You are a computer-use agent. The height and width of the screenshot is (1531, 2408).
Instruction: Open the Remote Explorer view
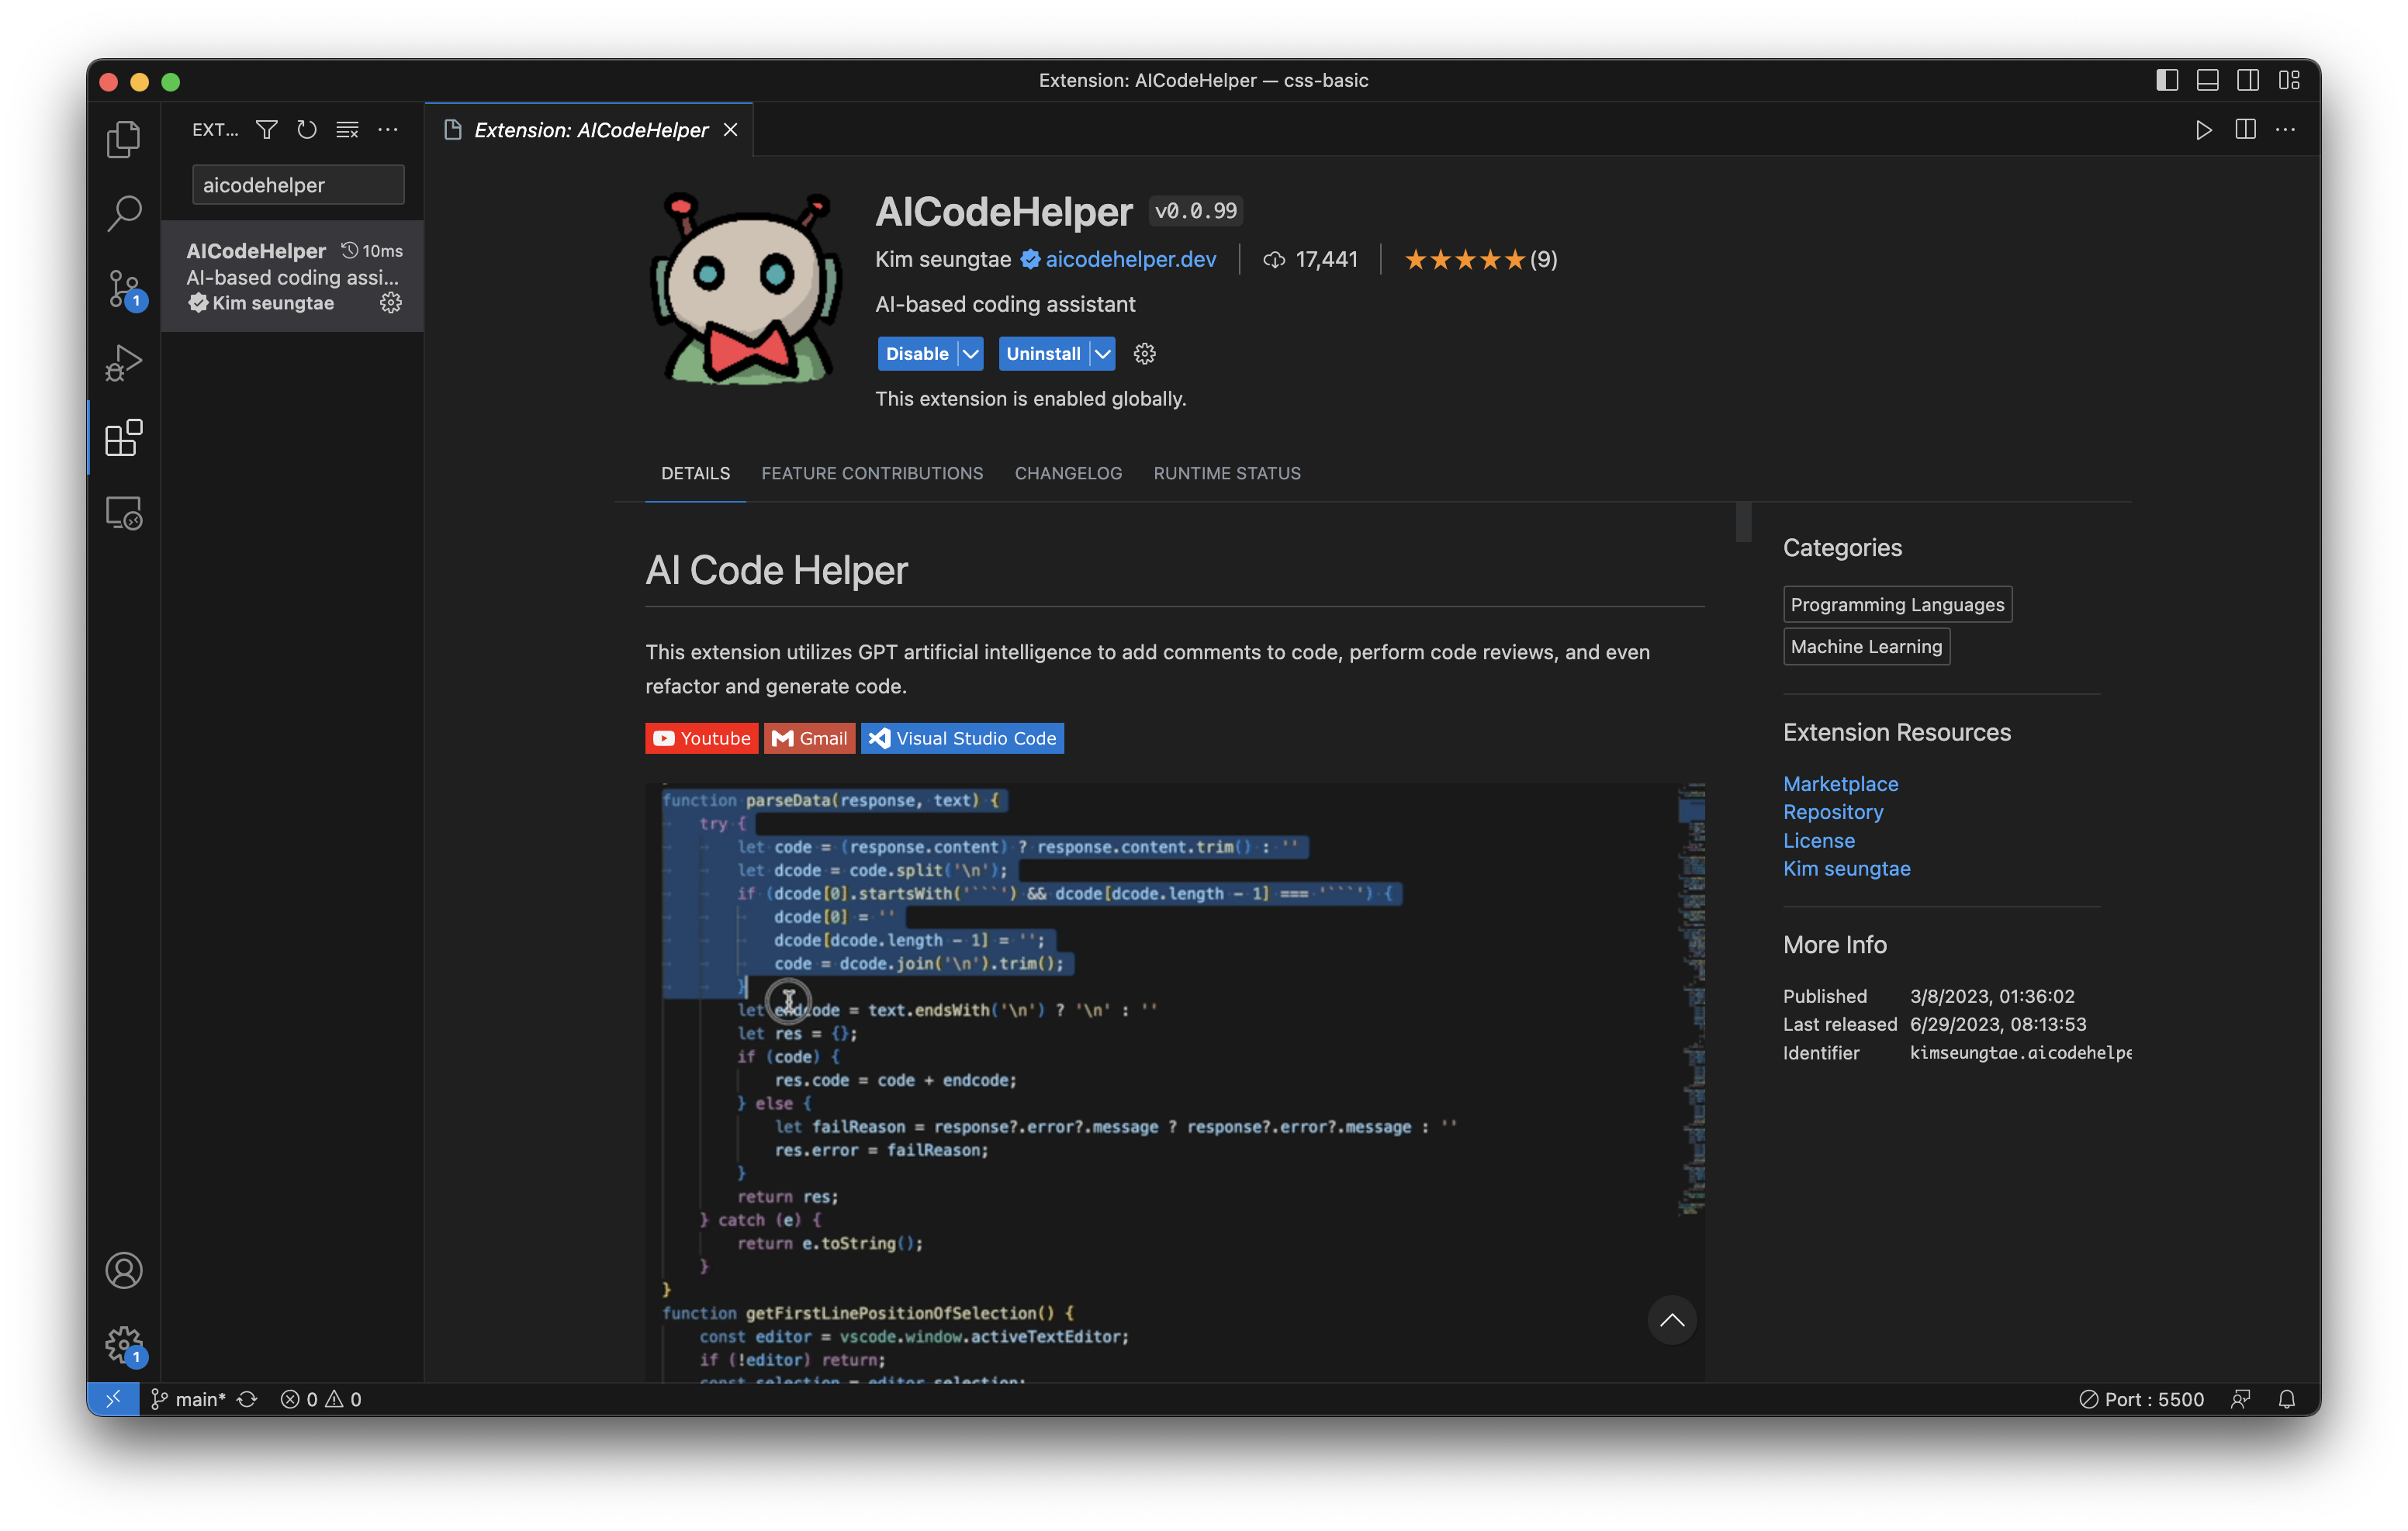123,512
